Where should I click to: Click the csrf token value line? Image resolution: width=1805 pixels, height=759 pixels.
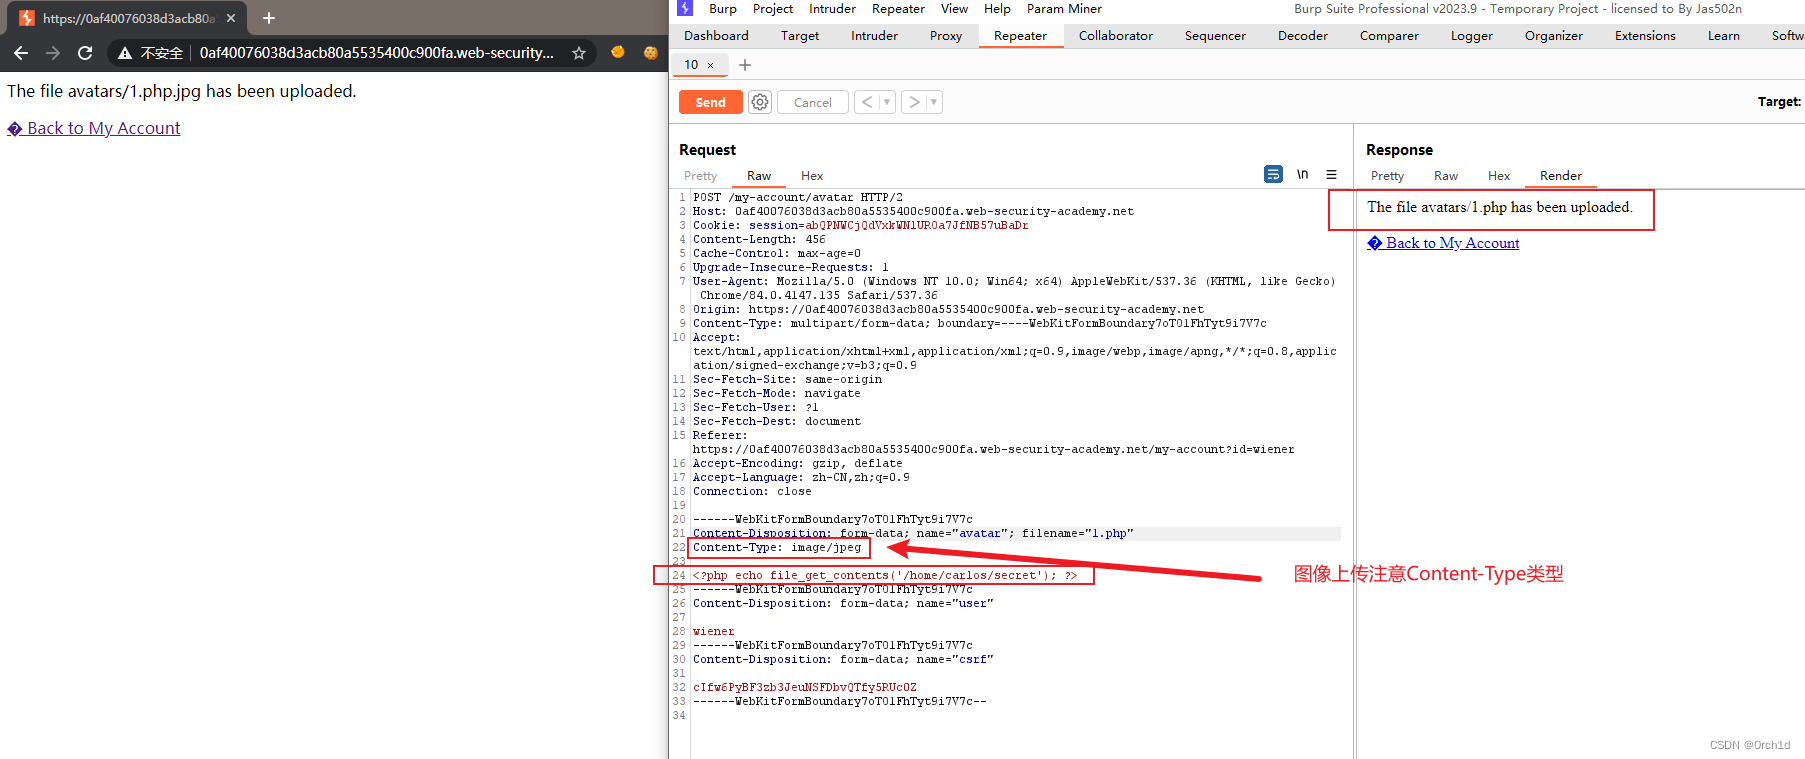805,687
